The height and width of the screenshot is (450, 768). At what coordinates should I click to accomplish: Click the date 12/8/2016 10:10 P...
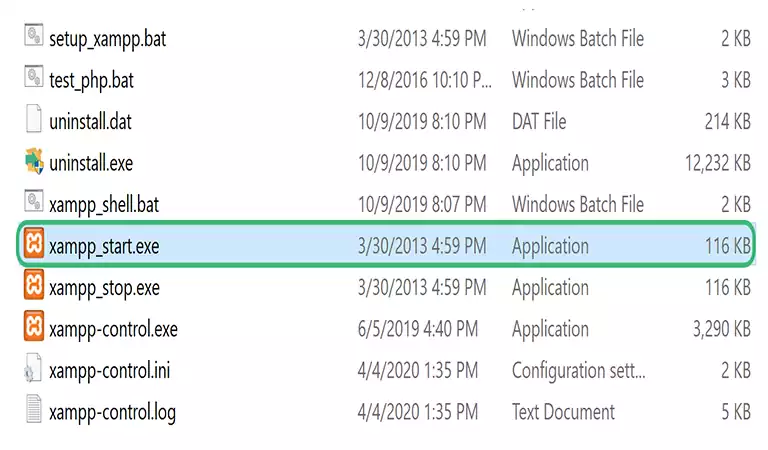(x=425, y=80)
